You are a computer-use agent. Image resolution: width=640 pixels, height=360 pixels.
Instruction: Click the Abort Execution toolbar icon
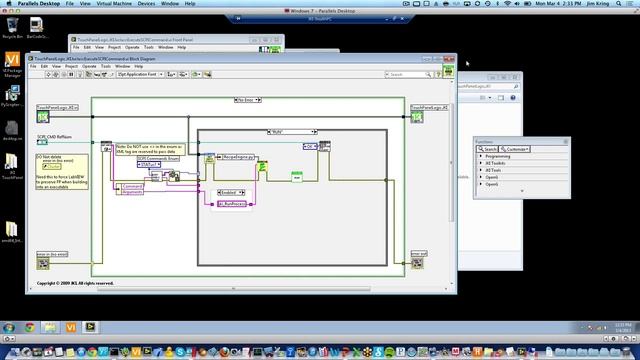click(63, 74)
